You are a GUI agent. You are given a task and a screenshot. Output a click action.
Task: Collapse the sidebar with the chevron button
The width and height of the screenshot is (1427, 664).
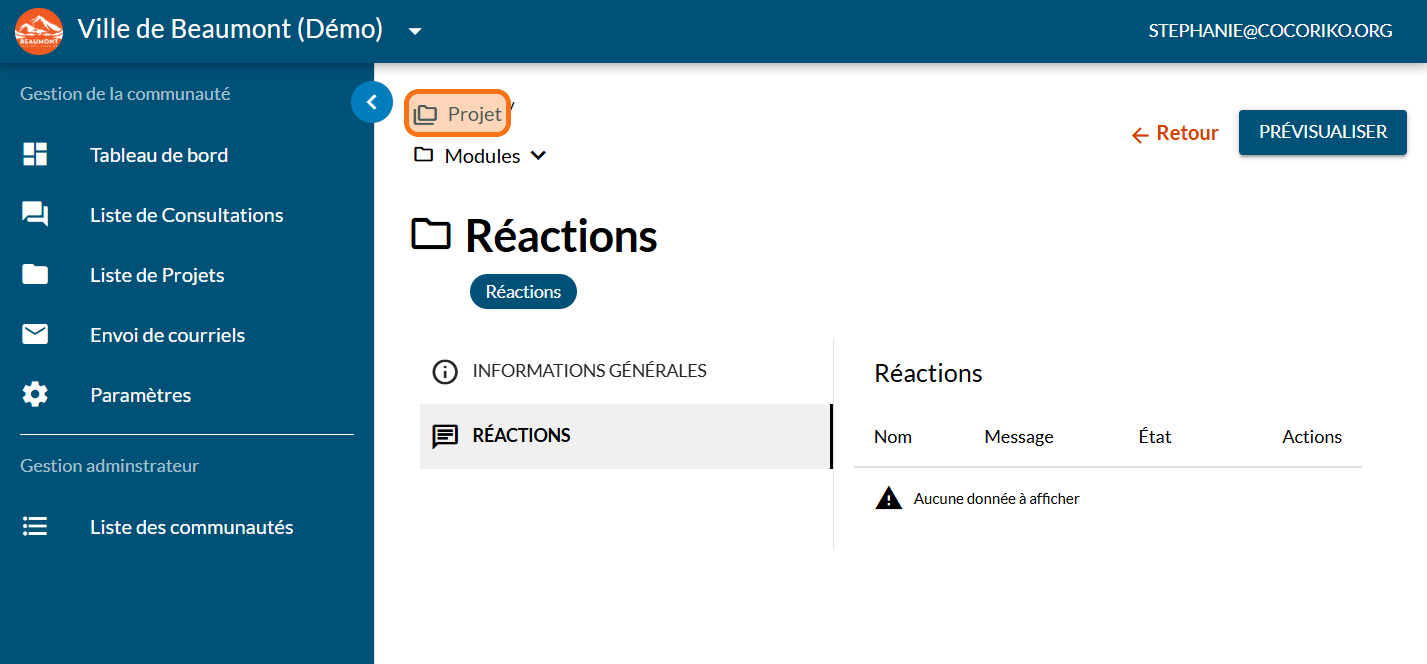(x=372, y=102)
